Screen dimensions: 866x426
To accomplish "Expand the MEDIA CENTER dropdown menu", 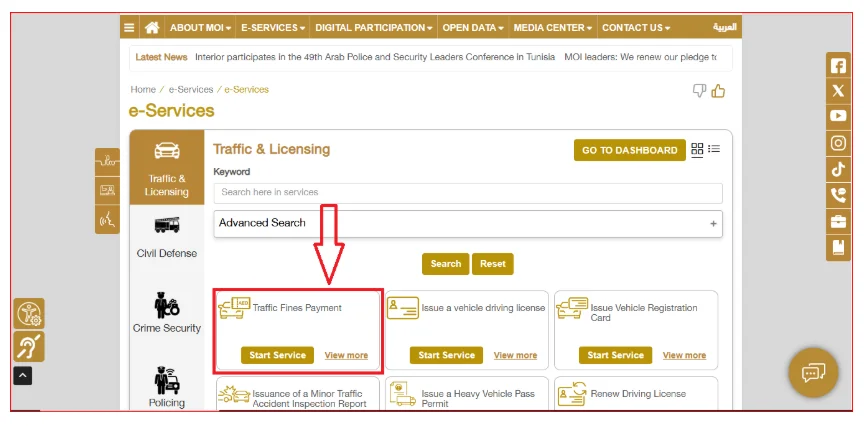I will point(553,28).
